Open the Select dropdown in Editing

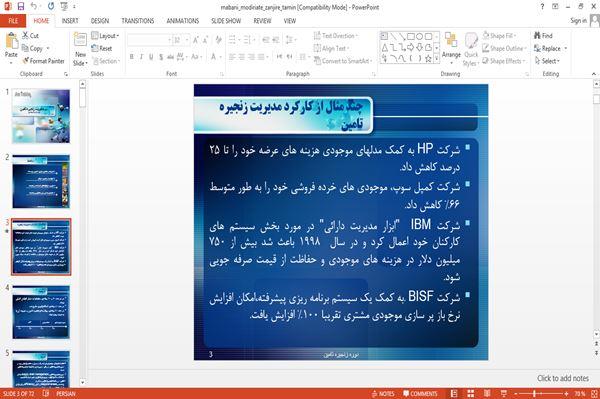click(x=547, y=61)
